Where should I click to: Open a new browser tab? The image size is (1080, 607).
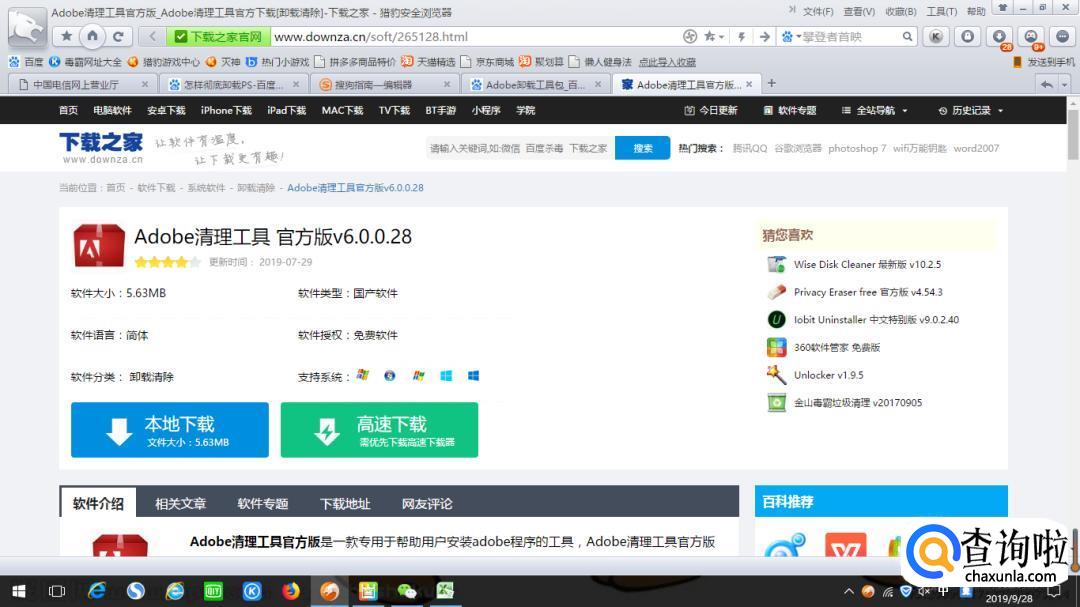tap(771, 83)
